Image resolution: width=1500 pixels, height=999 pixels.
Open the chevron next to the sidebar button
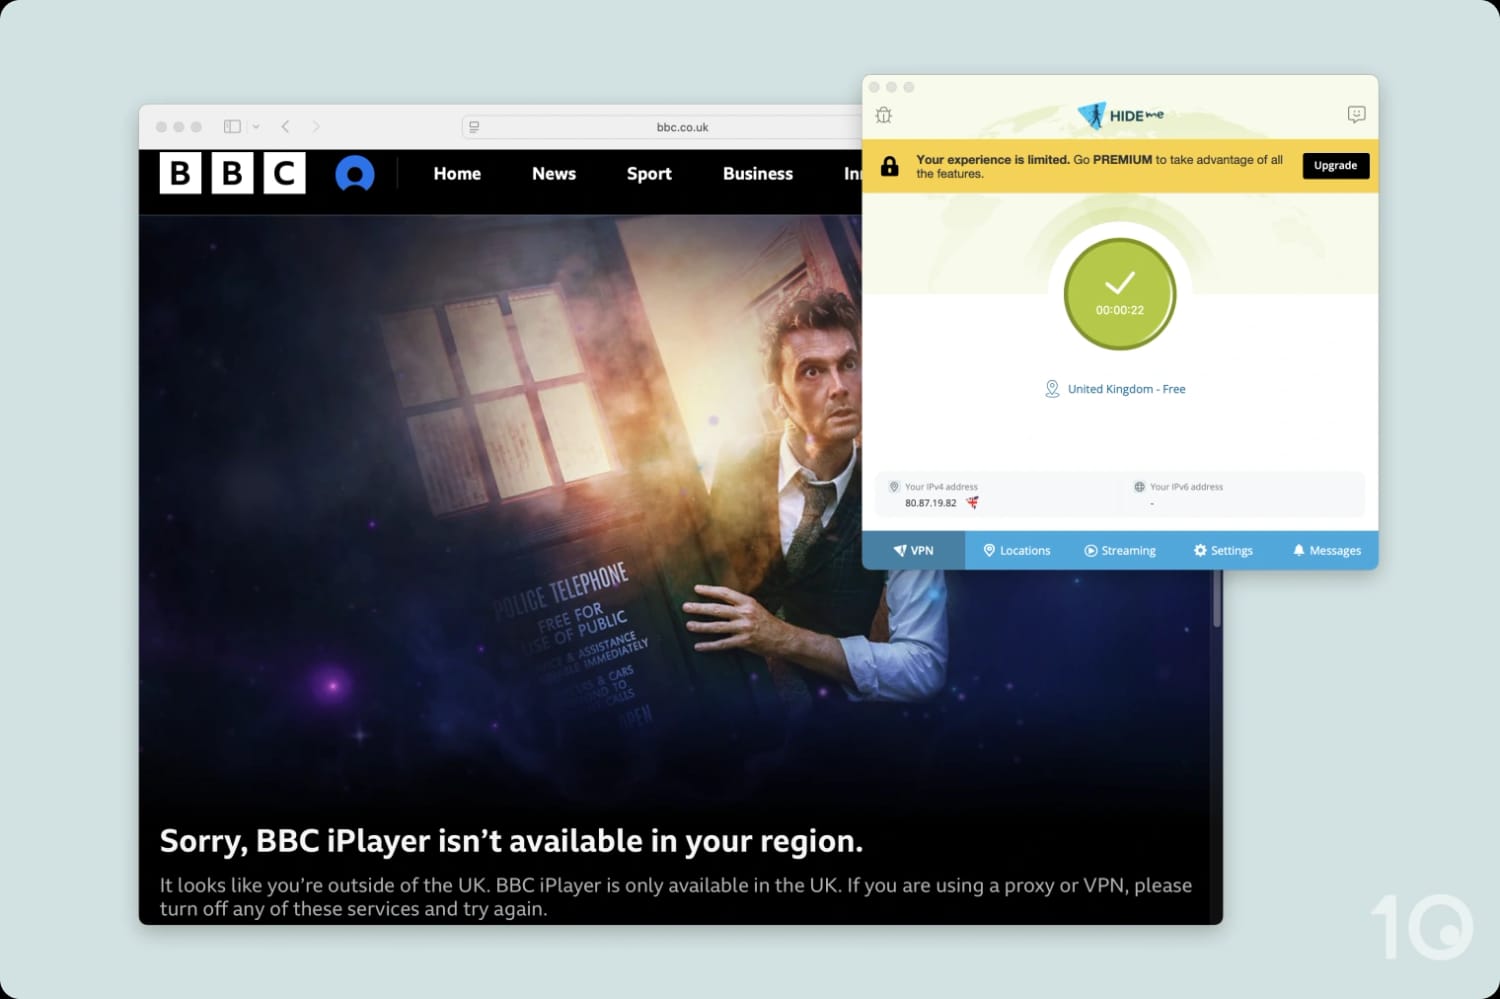click(x=255, y=126)
